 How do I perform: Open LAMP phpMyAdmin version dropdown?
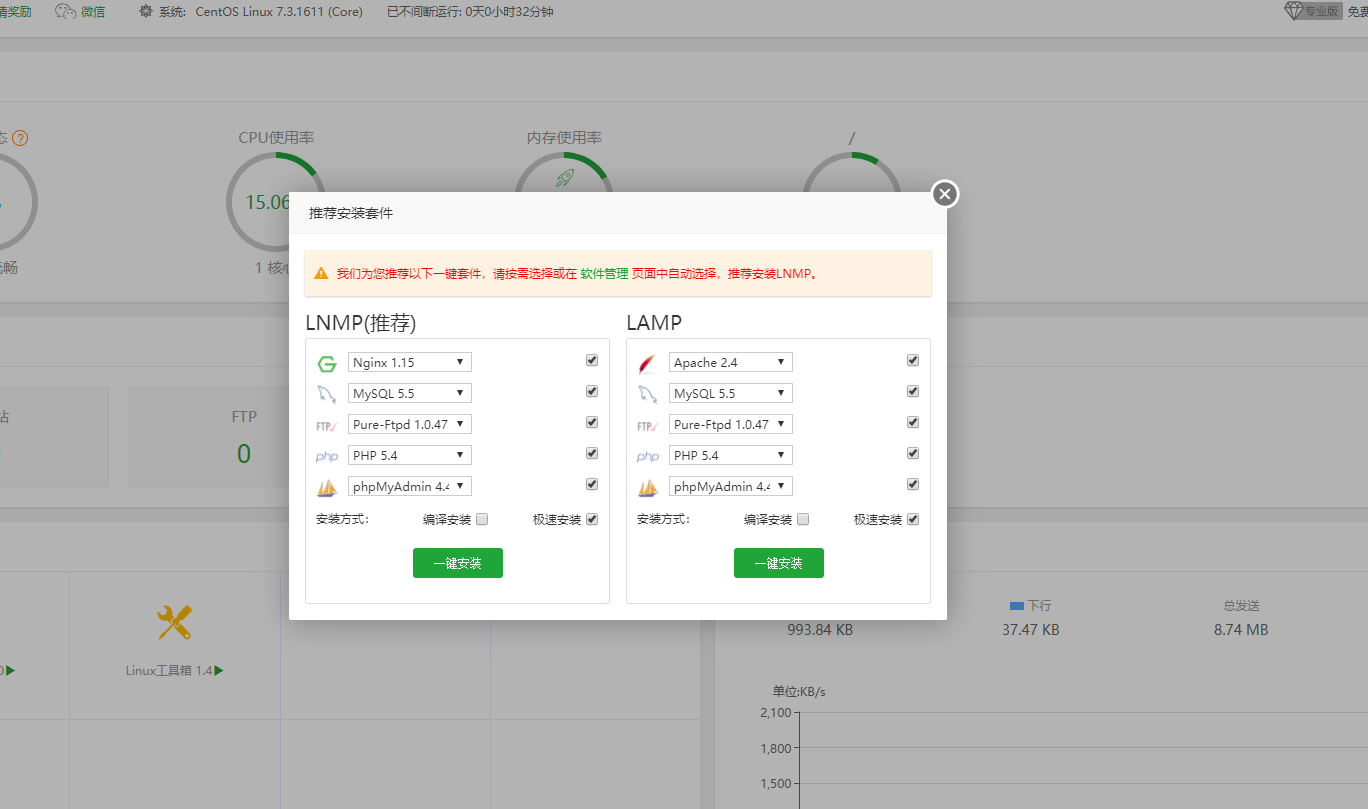(x=731, y=486)
